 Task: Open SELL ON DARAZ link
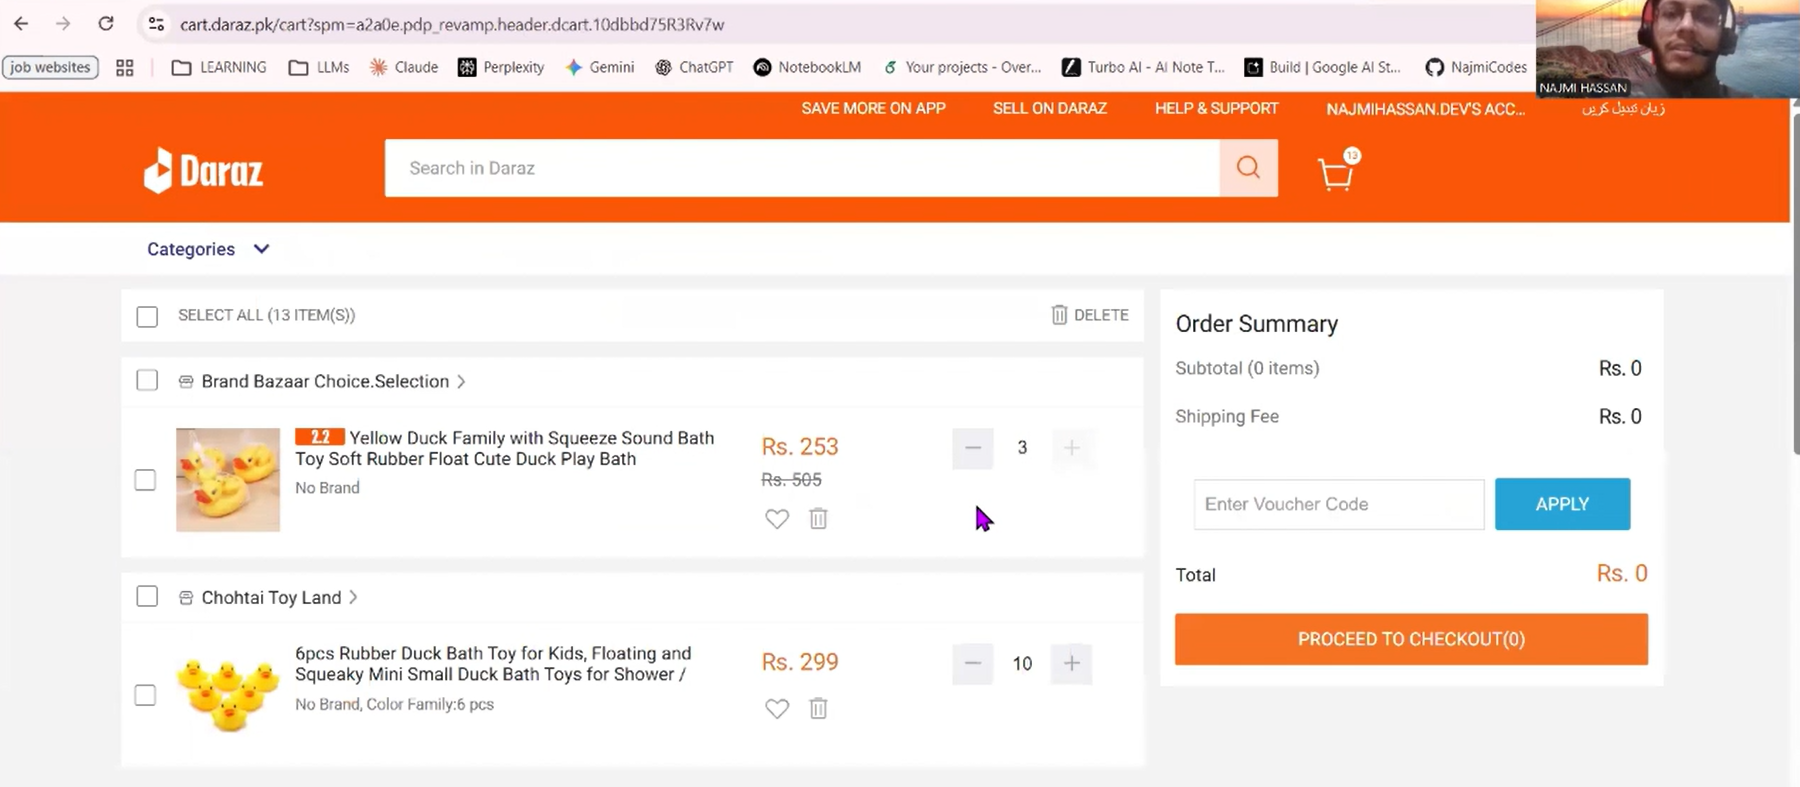[x=1050, y=108]
